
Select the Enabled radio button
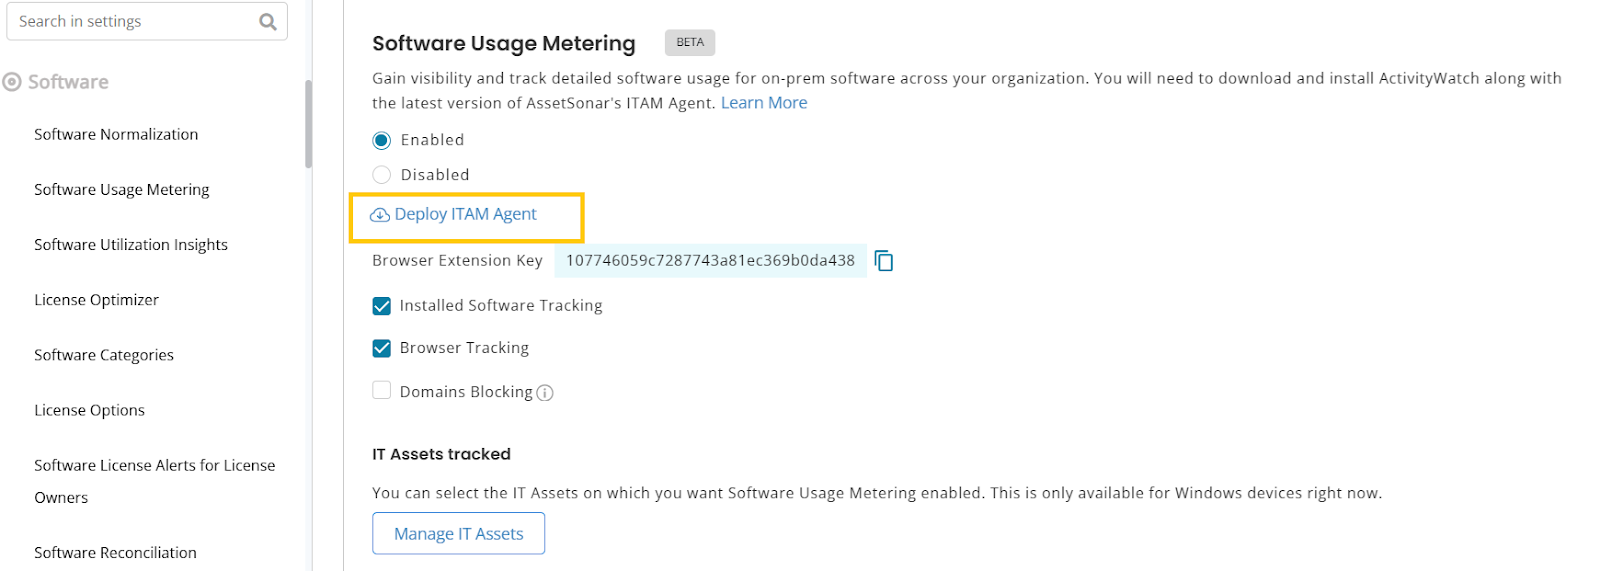381,140
